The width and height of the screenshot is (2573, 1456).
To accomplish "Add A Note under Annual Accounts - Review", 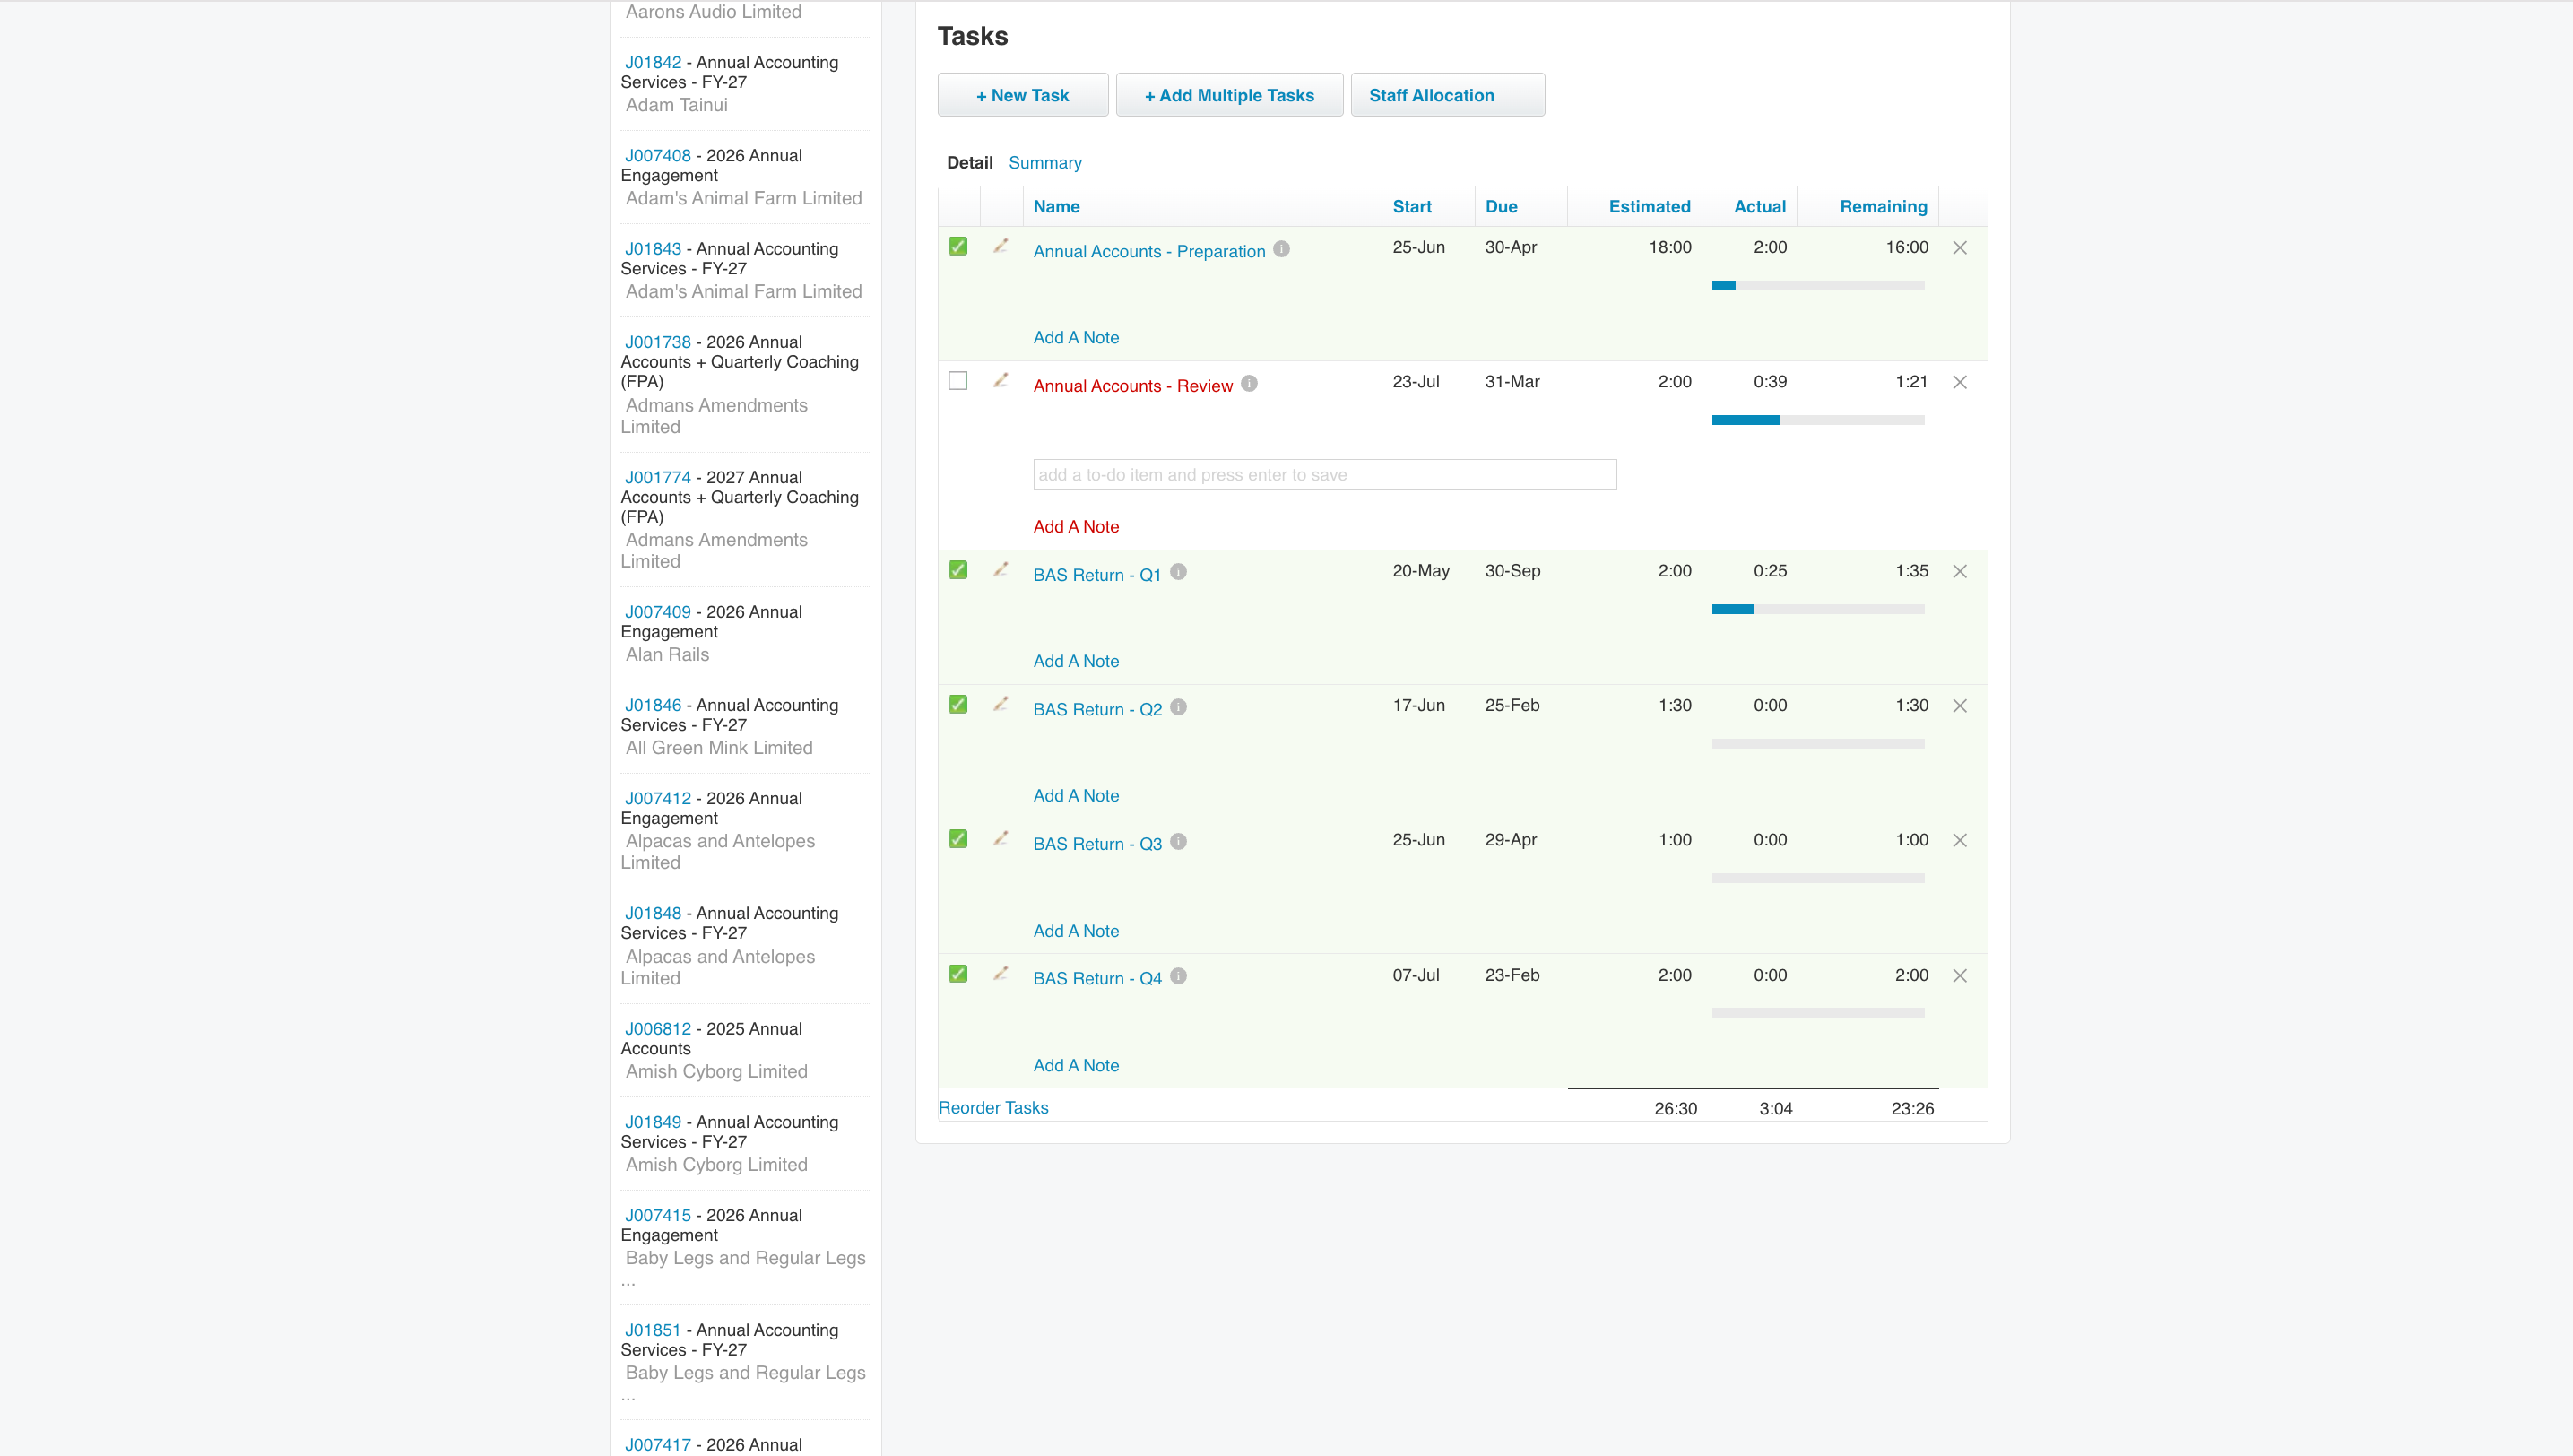I will coord(1076,526).
